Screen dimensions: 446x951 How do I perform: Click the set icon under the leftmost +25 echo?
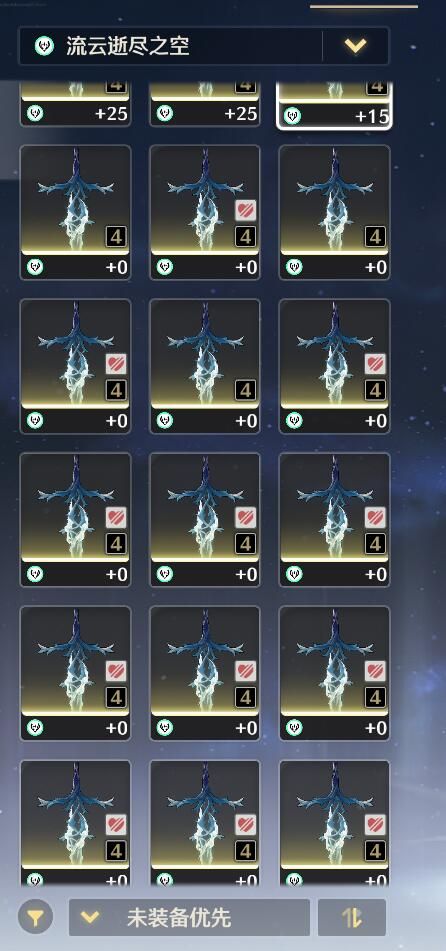[x=35, y=113]
